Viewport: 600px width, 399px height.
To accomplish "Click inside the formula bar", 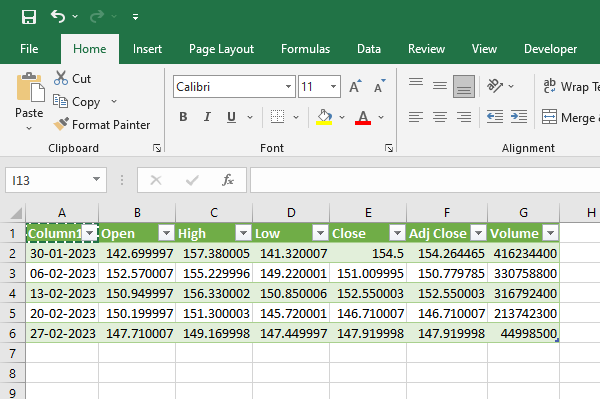I will click(425, 180).
